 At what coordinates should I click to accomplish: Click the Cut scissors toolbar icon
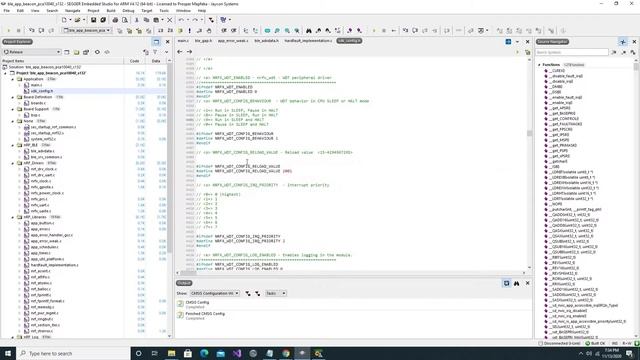click(x=136, y=20)
